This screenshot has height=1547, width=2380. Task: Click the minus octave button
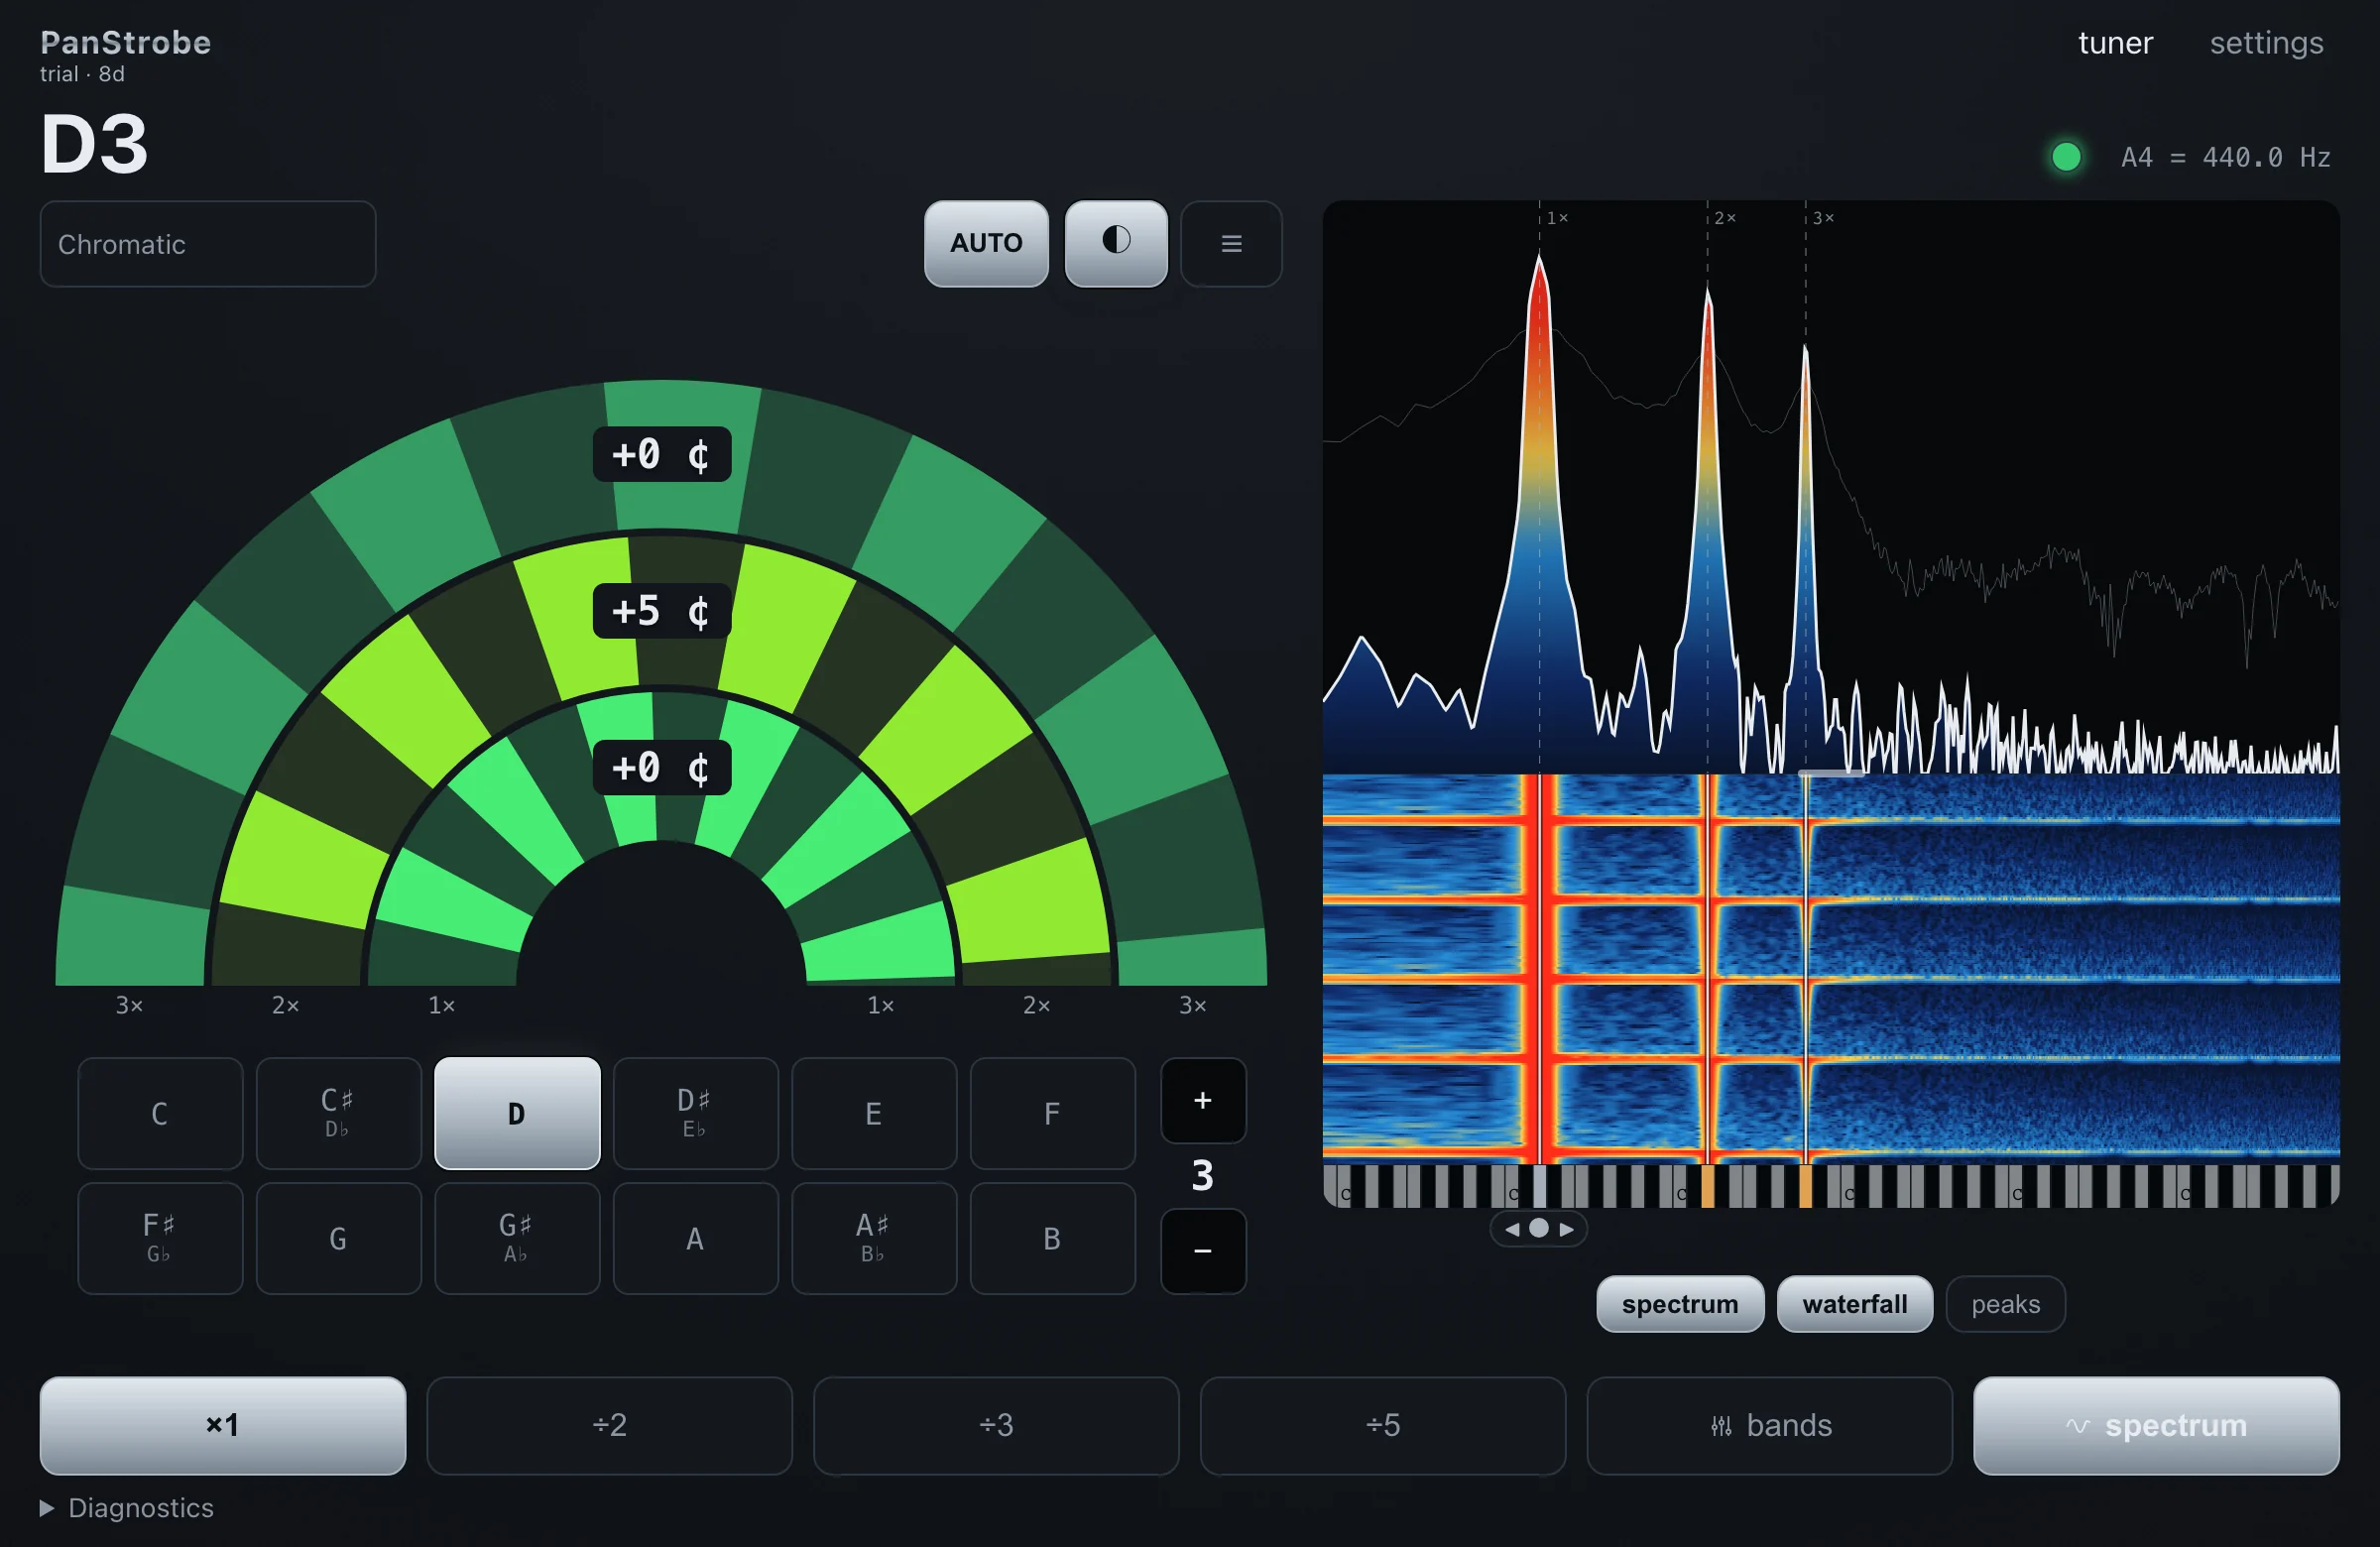pos(1203,1251)
